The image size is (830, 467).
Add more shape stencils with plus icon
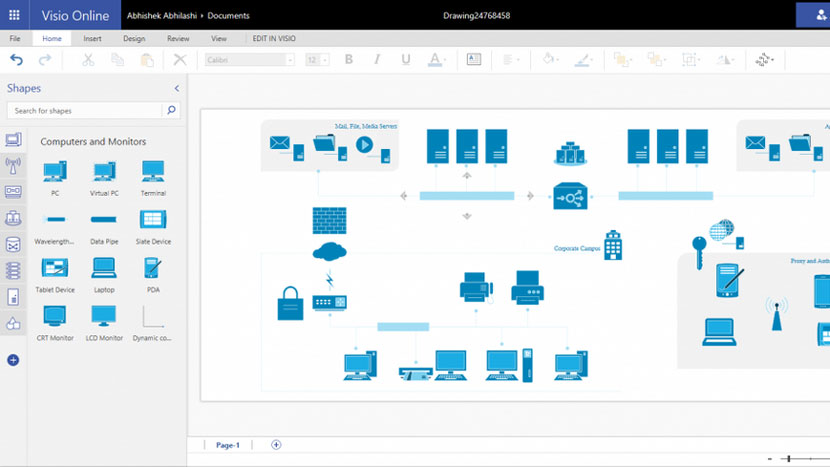pos(13,360)
